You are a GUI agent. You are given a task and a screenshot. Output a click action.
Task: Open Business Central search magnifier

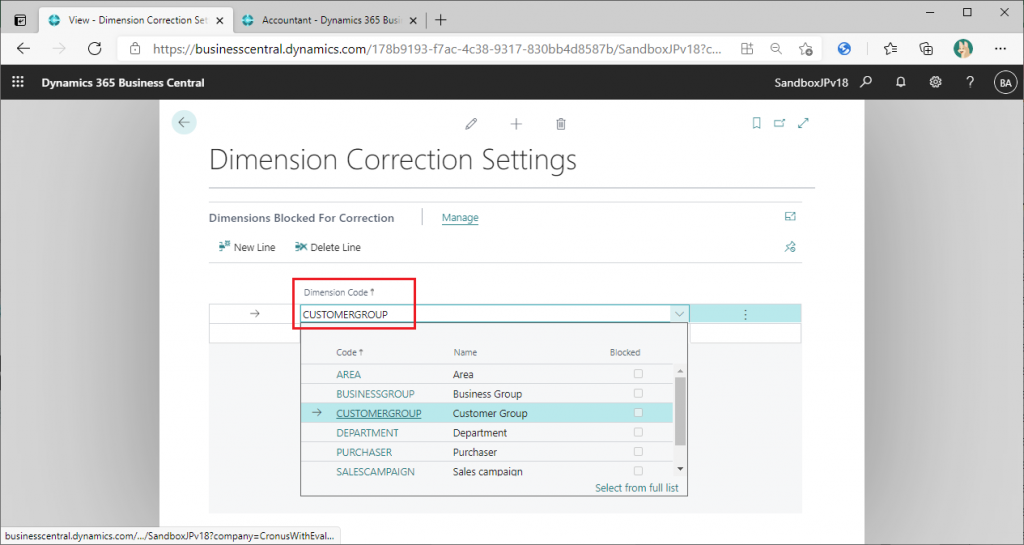[866, 82]
